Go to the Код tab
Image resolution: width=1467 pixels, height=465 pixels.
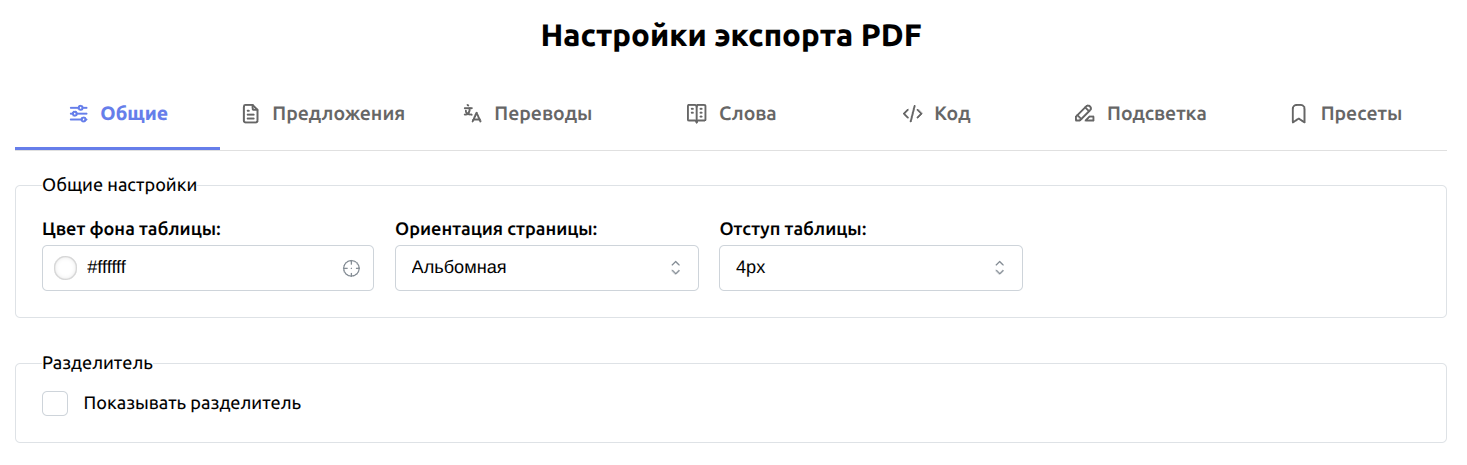[x=952, y=114]
